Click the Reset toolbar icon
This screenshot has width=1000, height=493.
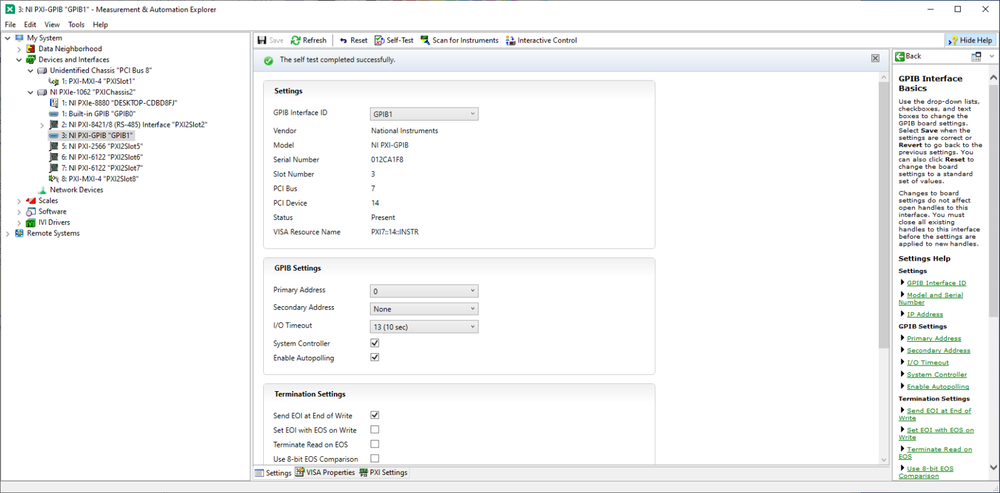pos(353,40)
